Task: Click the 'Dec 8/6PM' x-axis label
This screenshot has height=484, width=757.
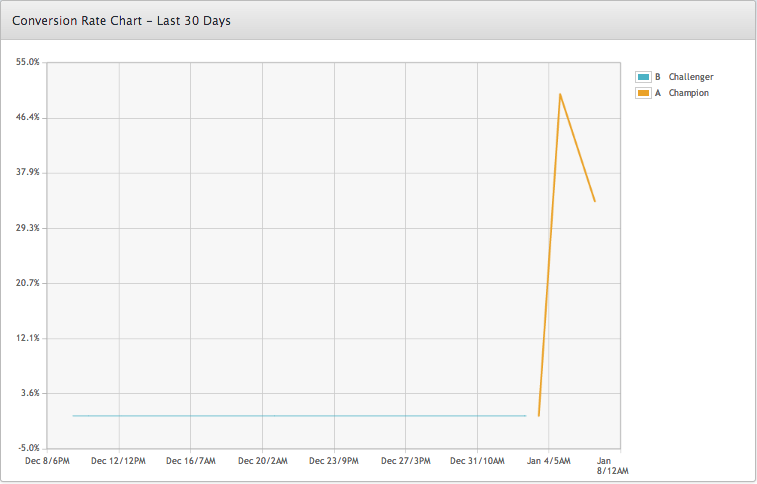Action: pos(47,461)
